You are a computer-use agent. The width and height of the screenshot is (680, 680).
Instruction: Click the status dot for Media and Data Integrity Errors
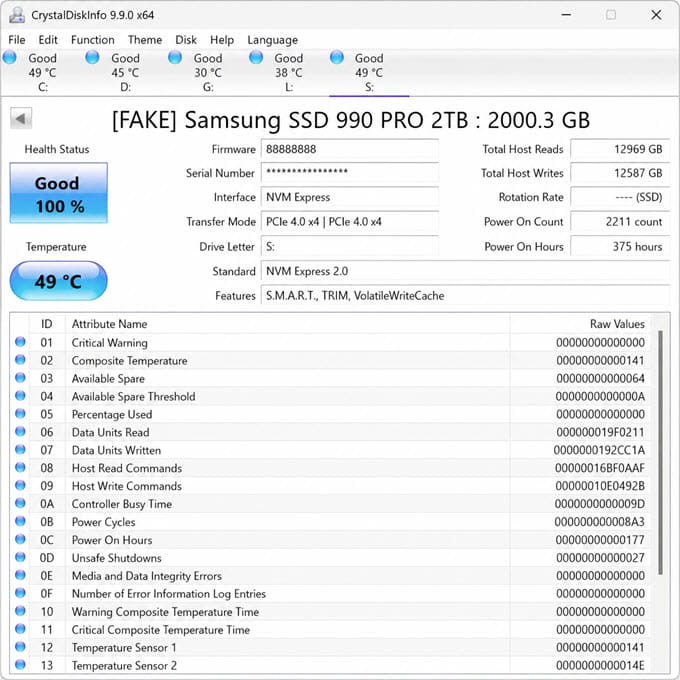(20, 575)
